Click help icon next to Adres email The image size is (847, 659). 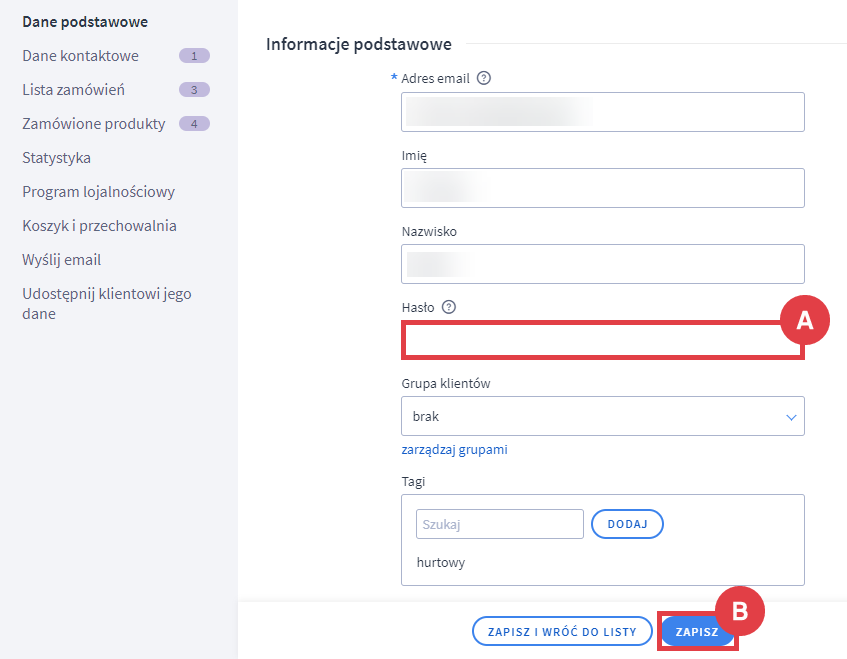click(484, 78)
